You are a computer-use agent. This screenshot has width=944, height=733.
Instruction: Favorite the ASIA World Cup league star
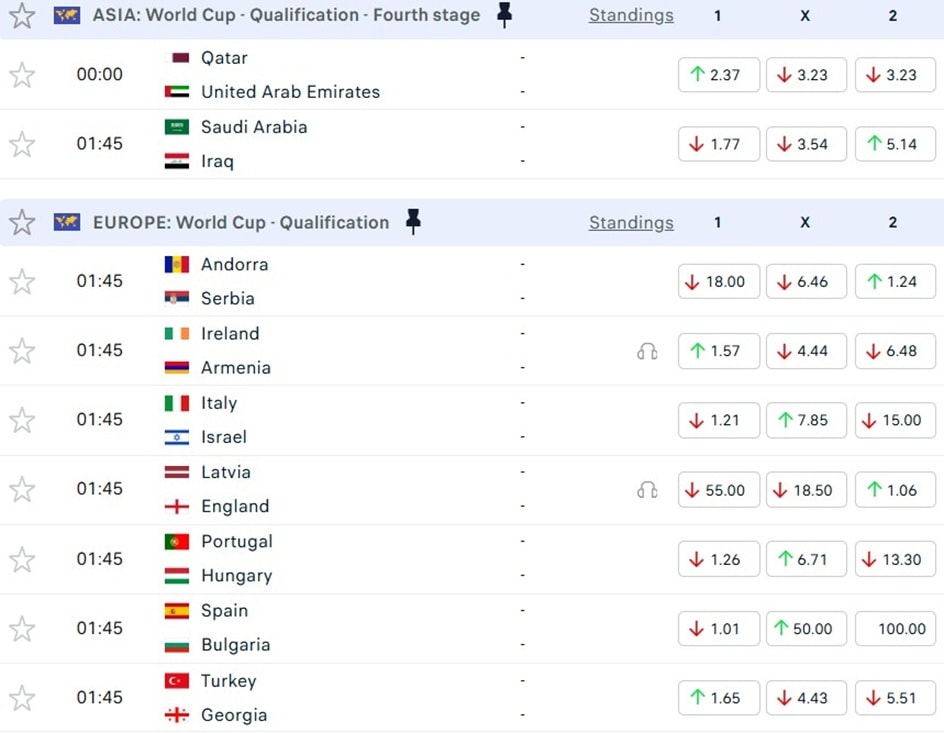click(x=22, y=16)
